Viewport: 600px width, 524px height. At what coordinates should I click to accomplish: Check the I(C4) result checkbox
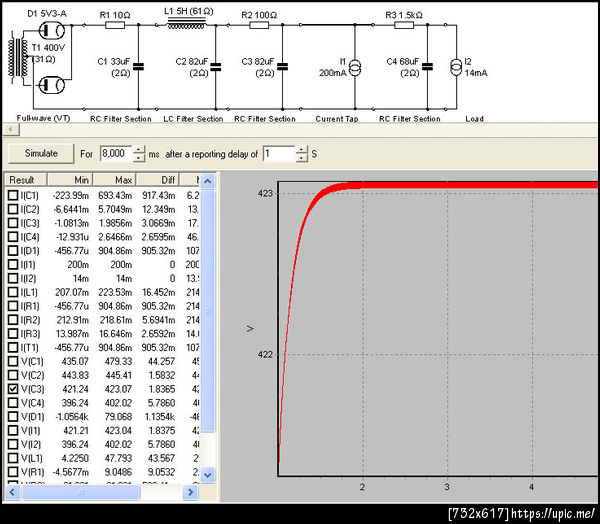13,237
